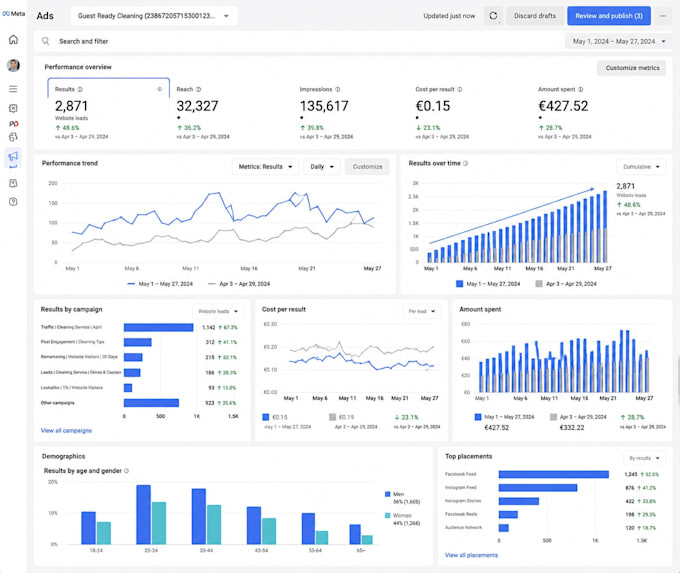
Task: Click the sidebar icon just above the megaphone
Action: click(x=13, y=137)
